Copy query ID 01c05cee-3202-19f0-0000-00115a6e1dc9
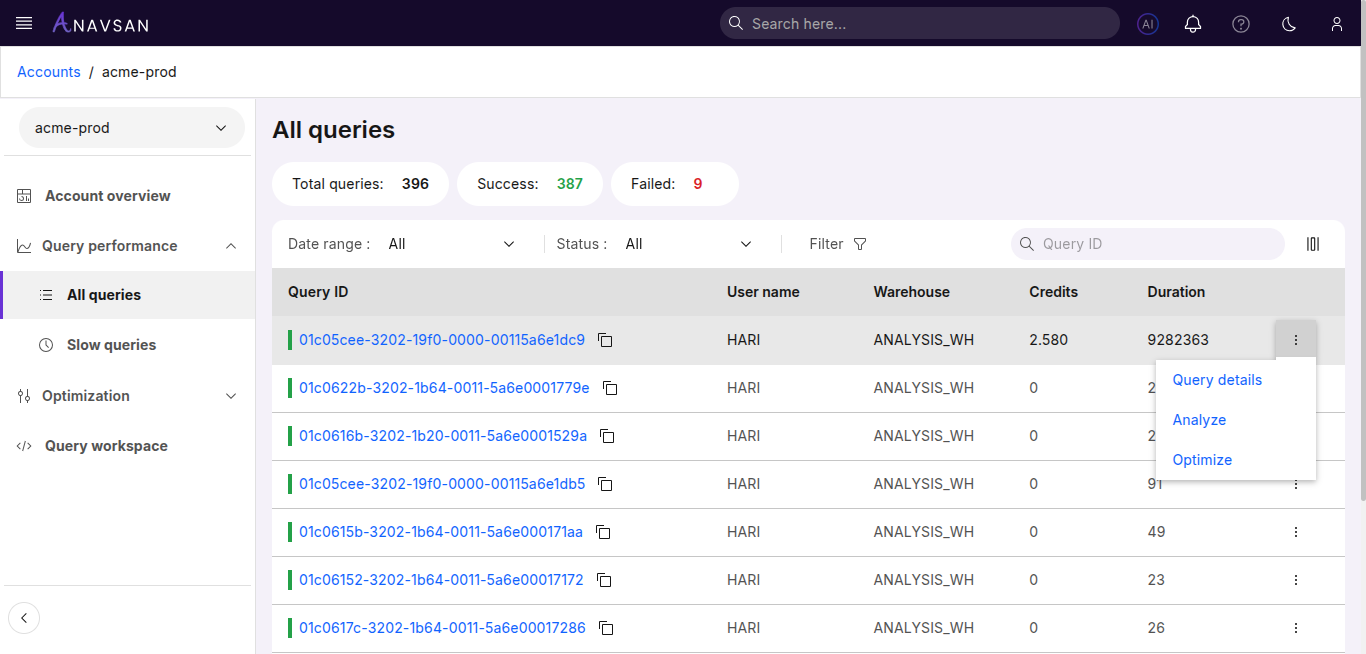Image resolution: width=1366 pixels, height=654 pixels. [x=605, y=340]
